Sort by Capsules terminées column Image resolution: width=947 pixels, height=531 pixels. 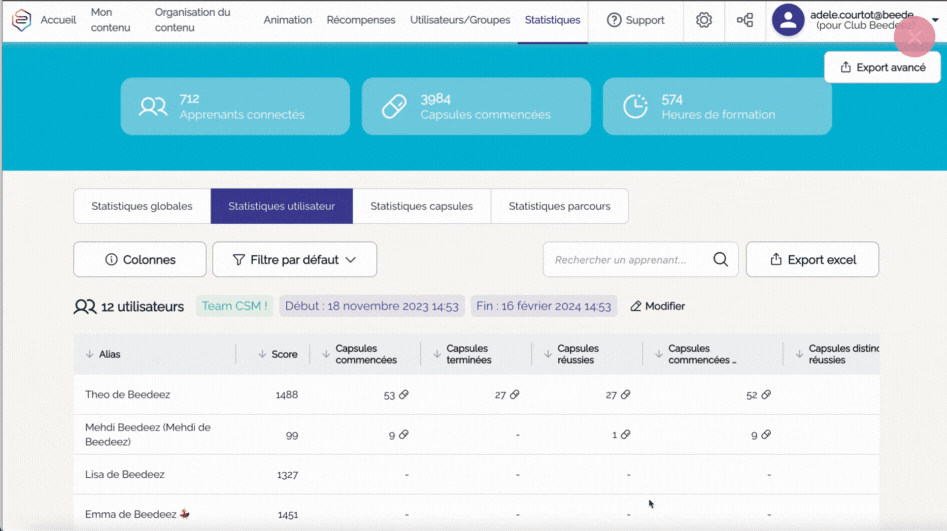coord(437,354)
